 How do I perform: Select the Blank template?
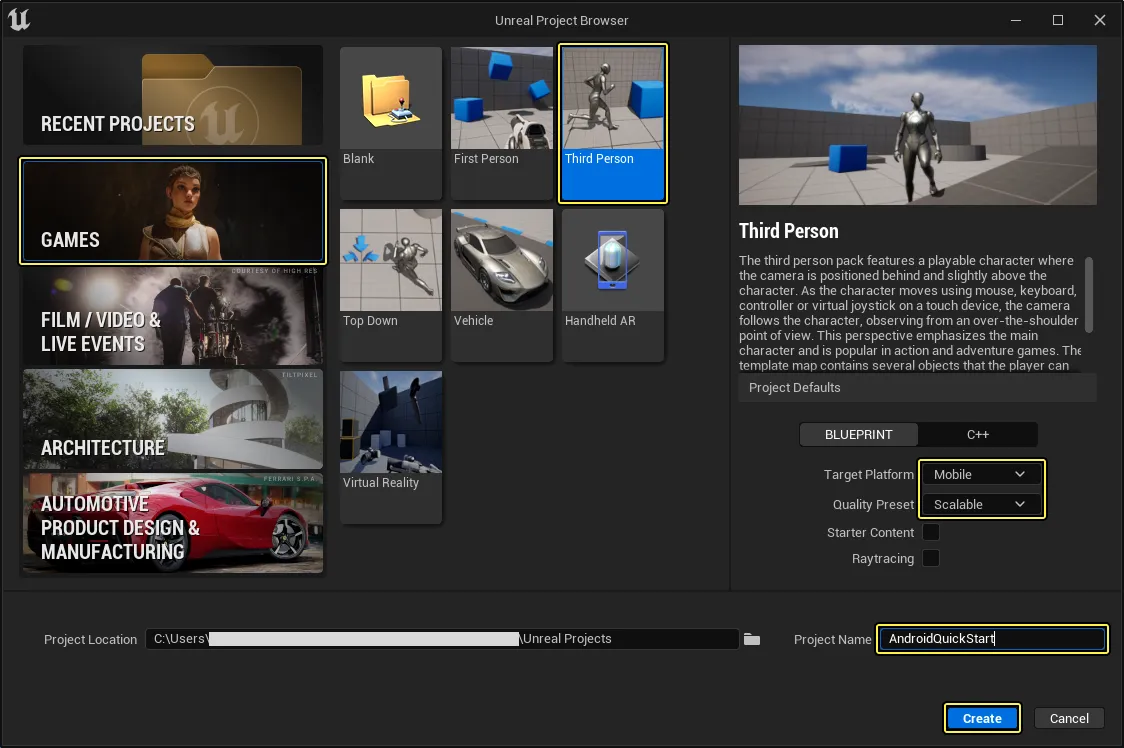point(391,123)
